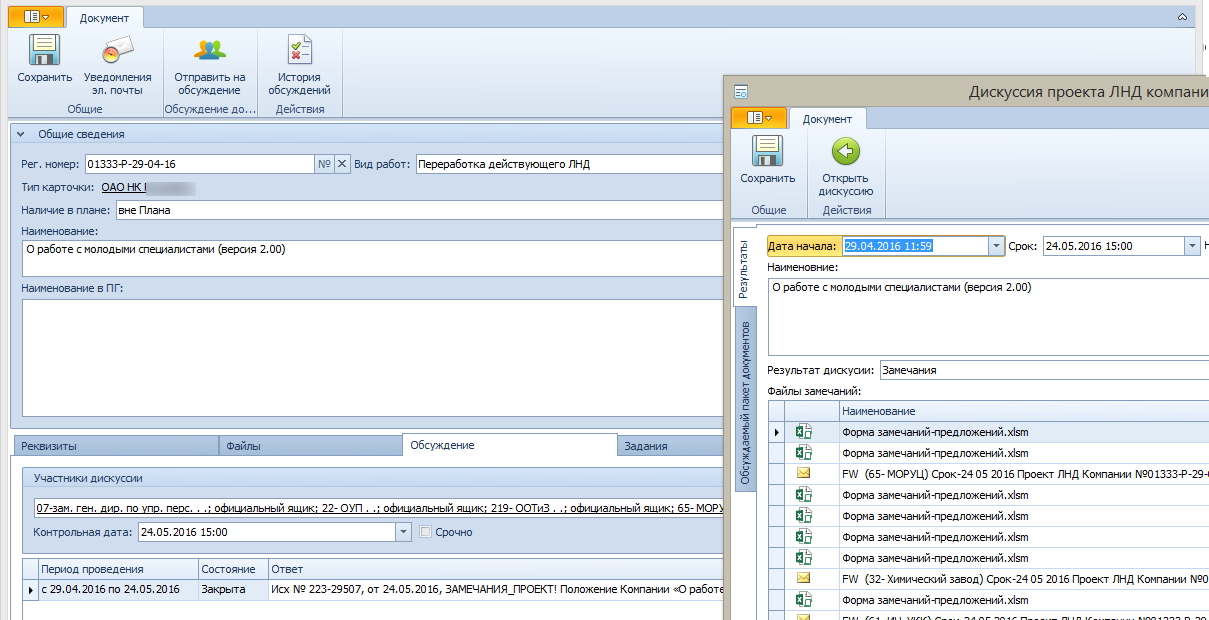Screen dimensions: 1209x620
Task: Click the Наличие в плане field
Action: [x=419, y=210]
